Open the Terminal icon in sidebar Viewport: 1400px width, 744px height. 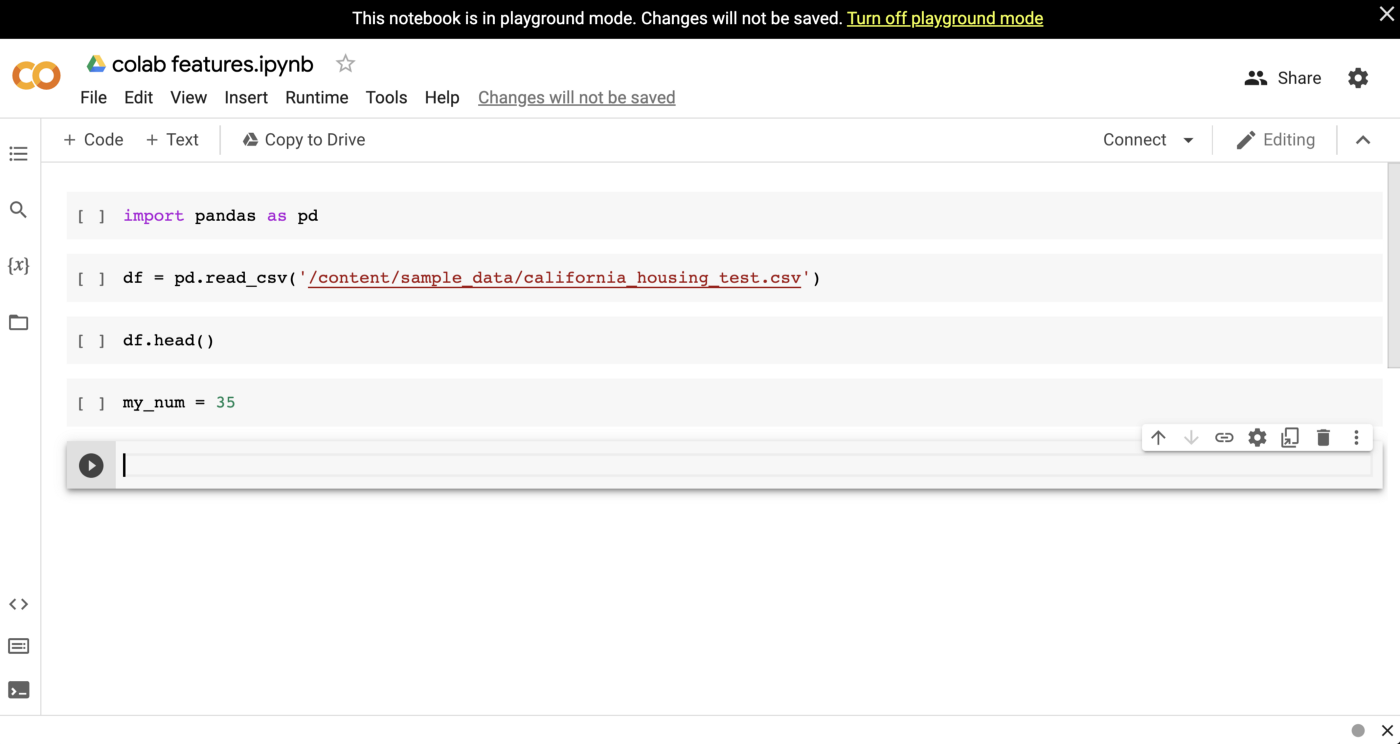coord(18,690)
